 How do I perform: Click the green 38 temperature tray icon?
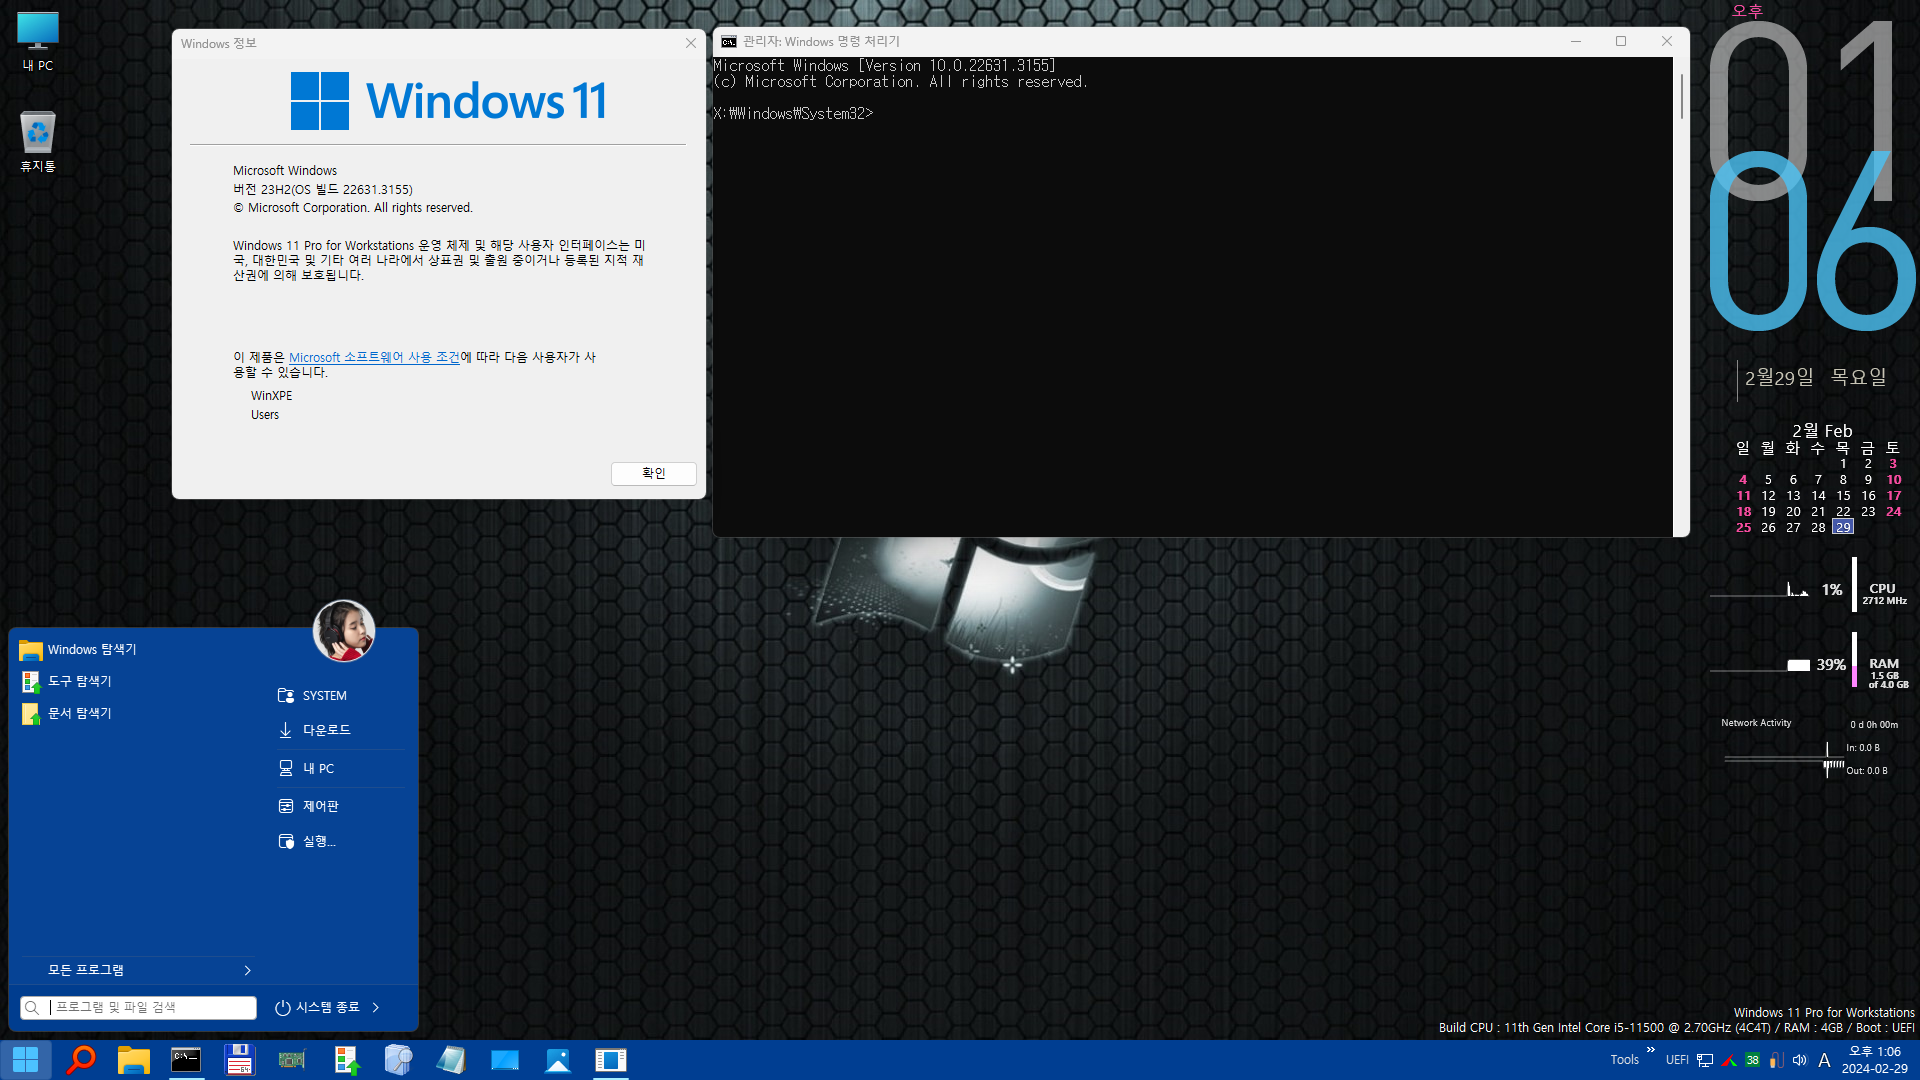(1752, 1060)
